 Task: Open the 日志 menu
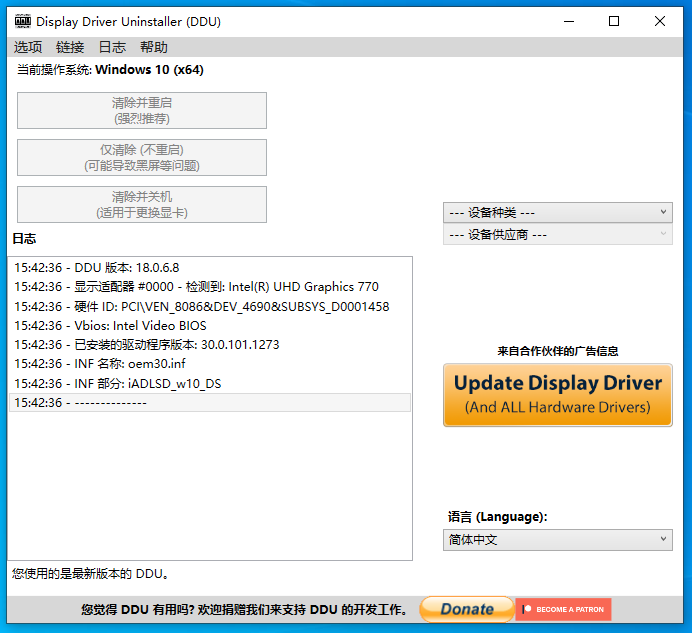112,47
